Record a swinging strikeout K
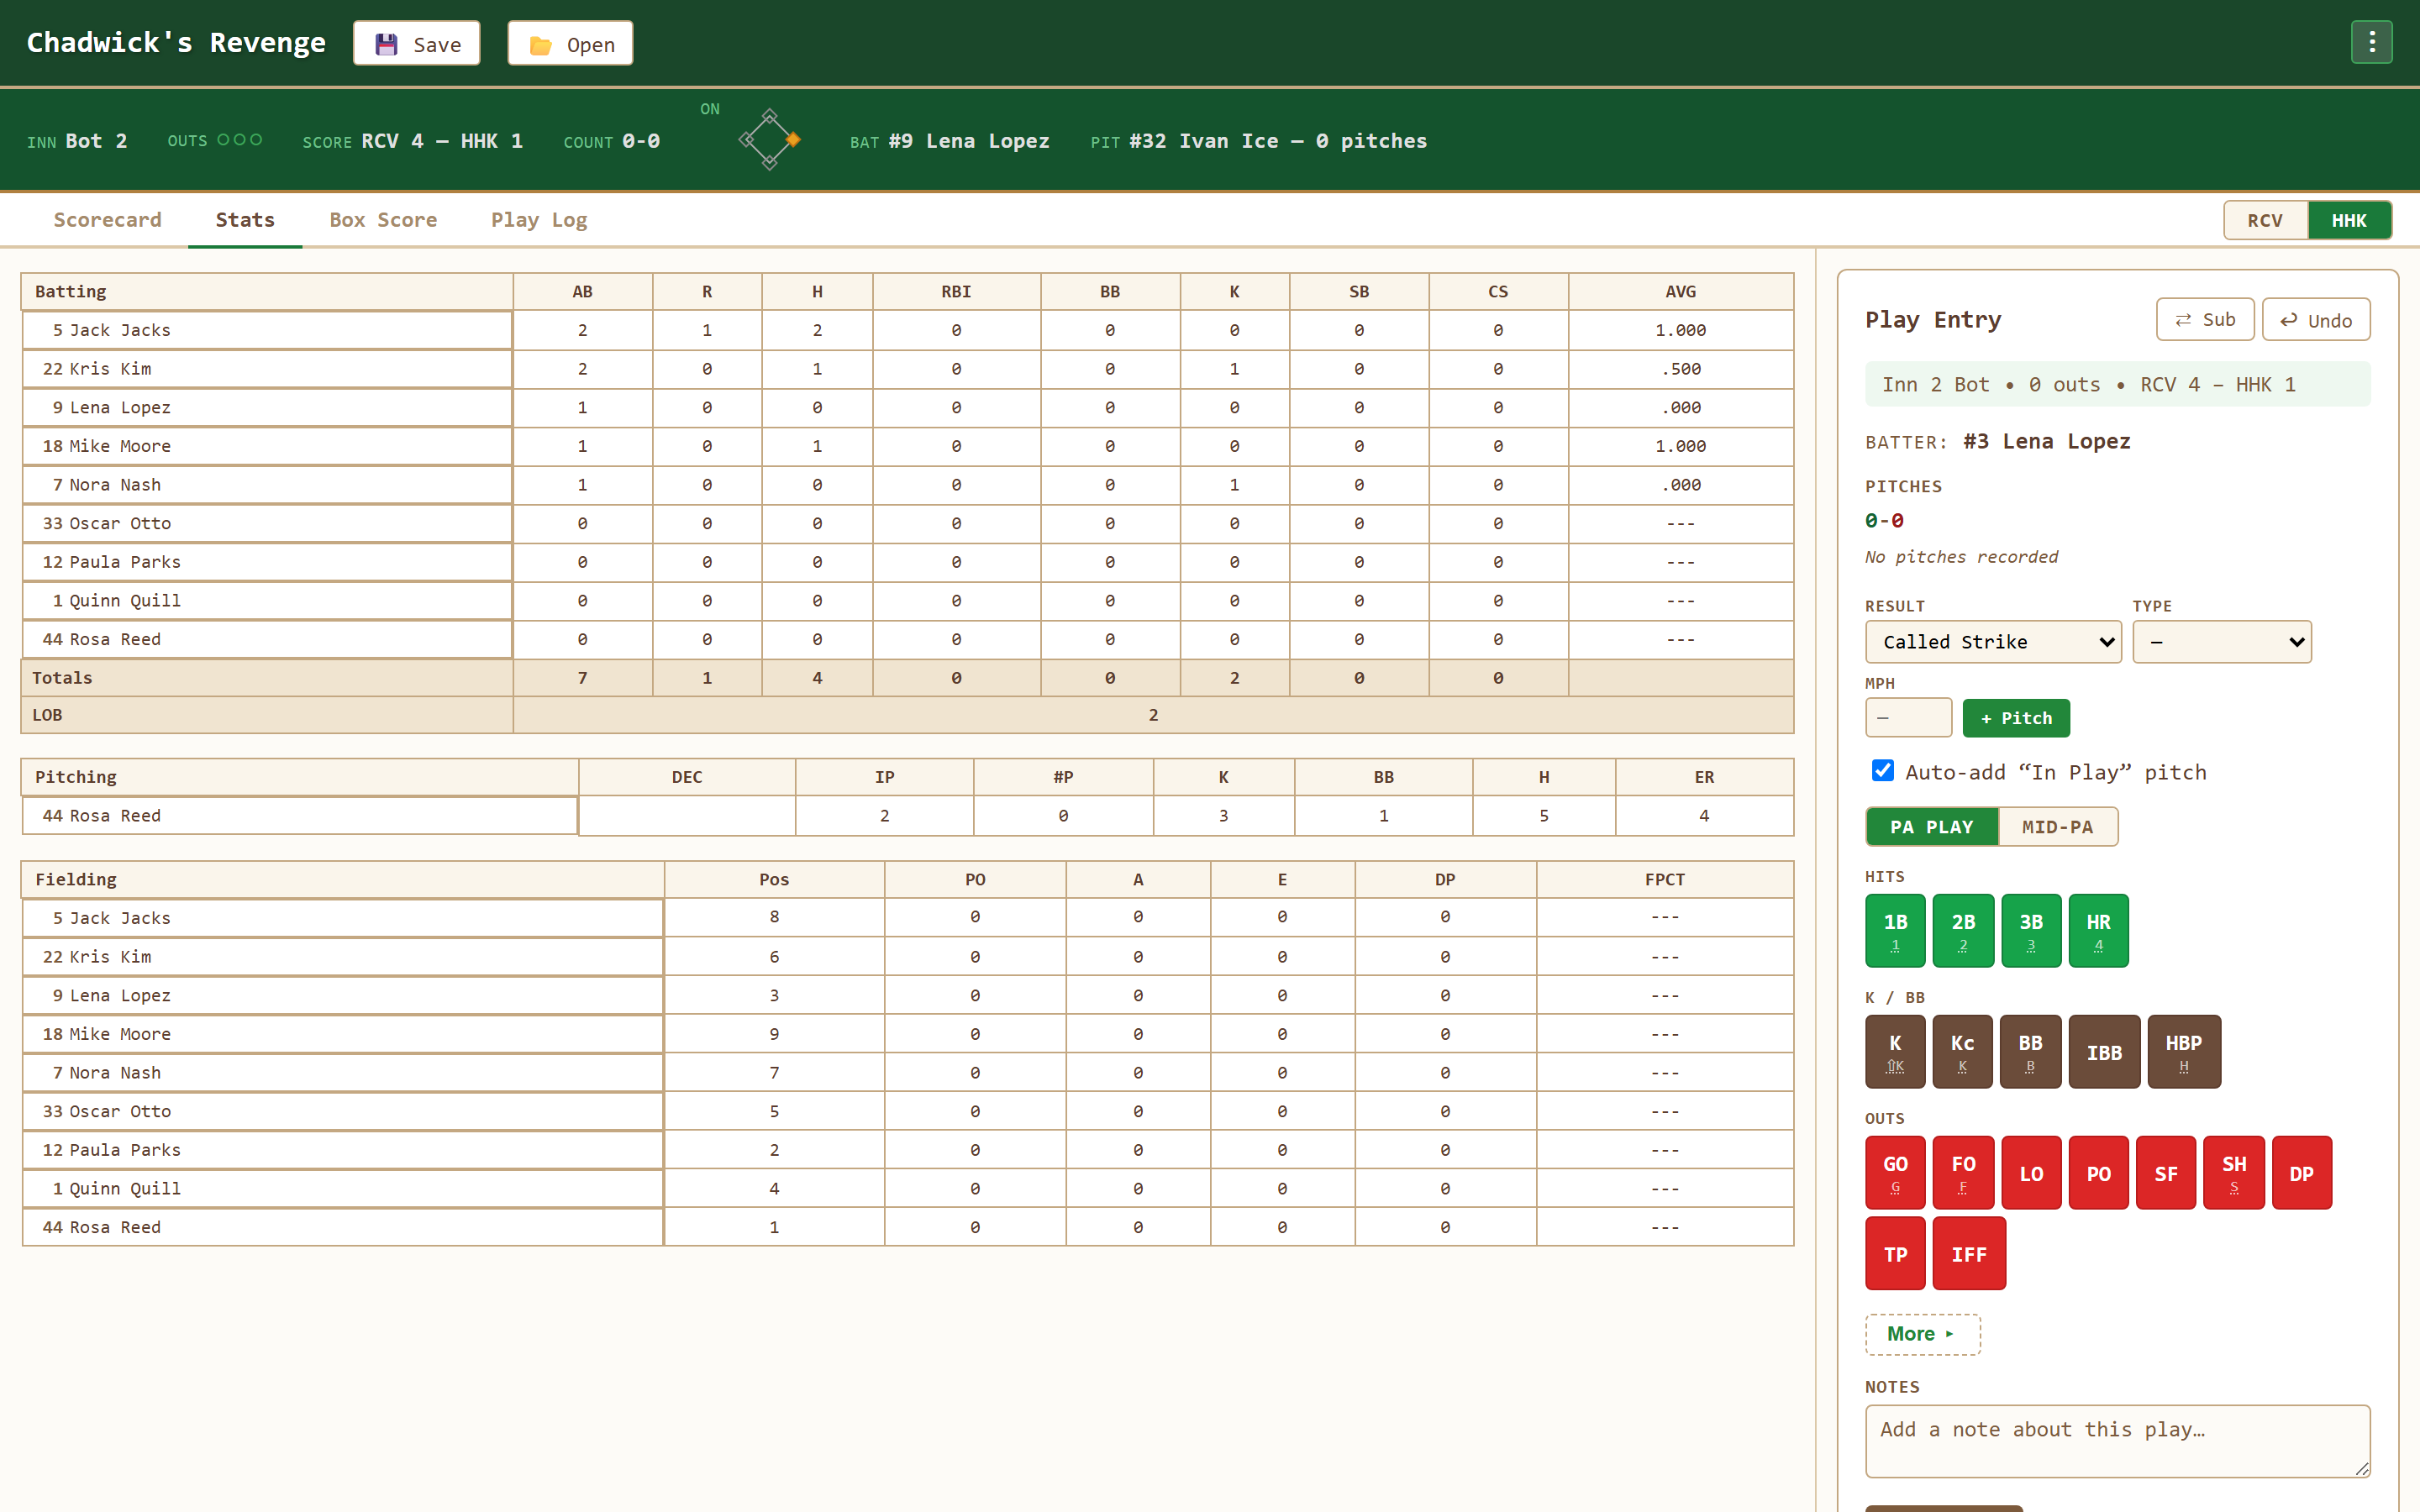Image resolution: width=2420 pixels, height=1512 pixels. pyautogui.click(x=1895, y=1051)
